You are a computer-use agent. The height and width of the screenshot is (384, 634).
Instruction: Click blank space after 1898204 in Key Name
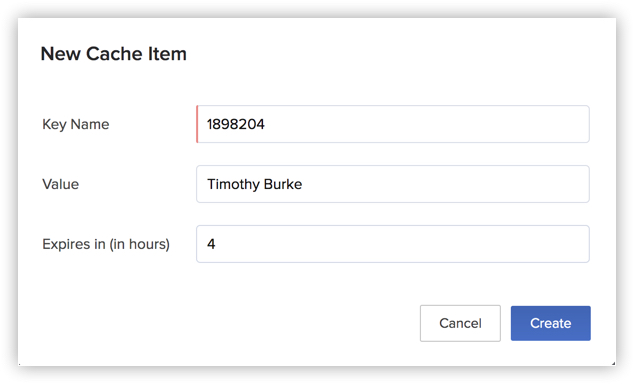[x=427, y=124]
